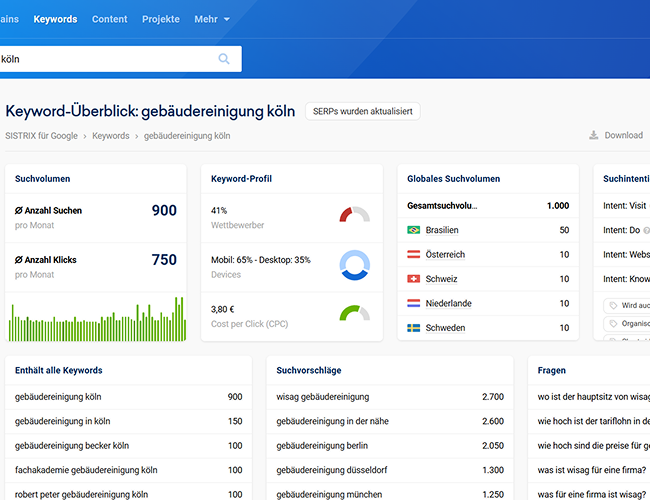
Task: Click the search magnifier icon
Action: [224, 59]
